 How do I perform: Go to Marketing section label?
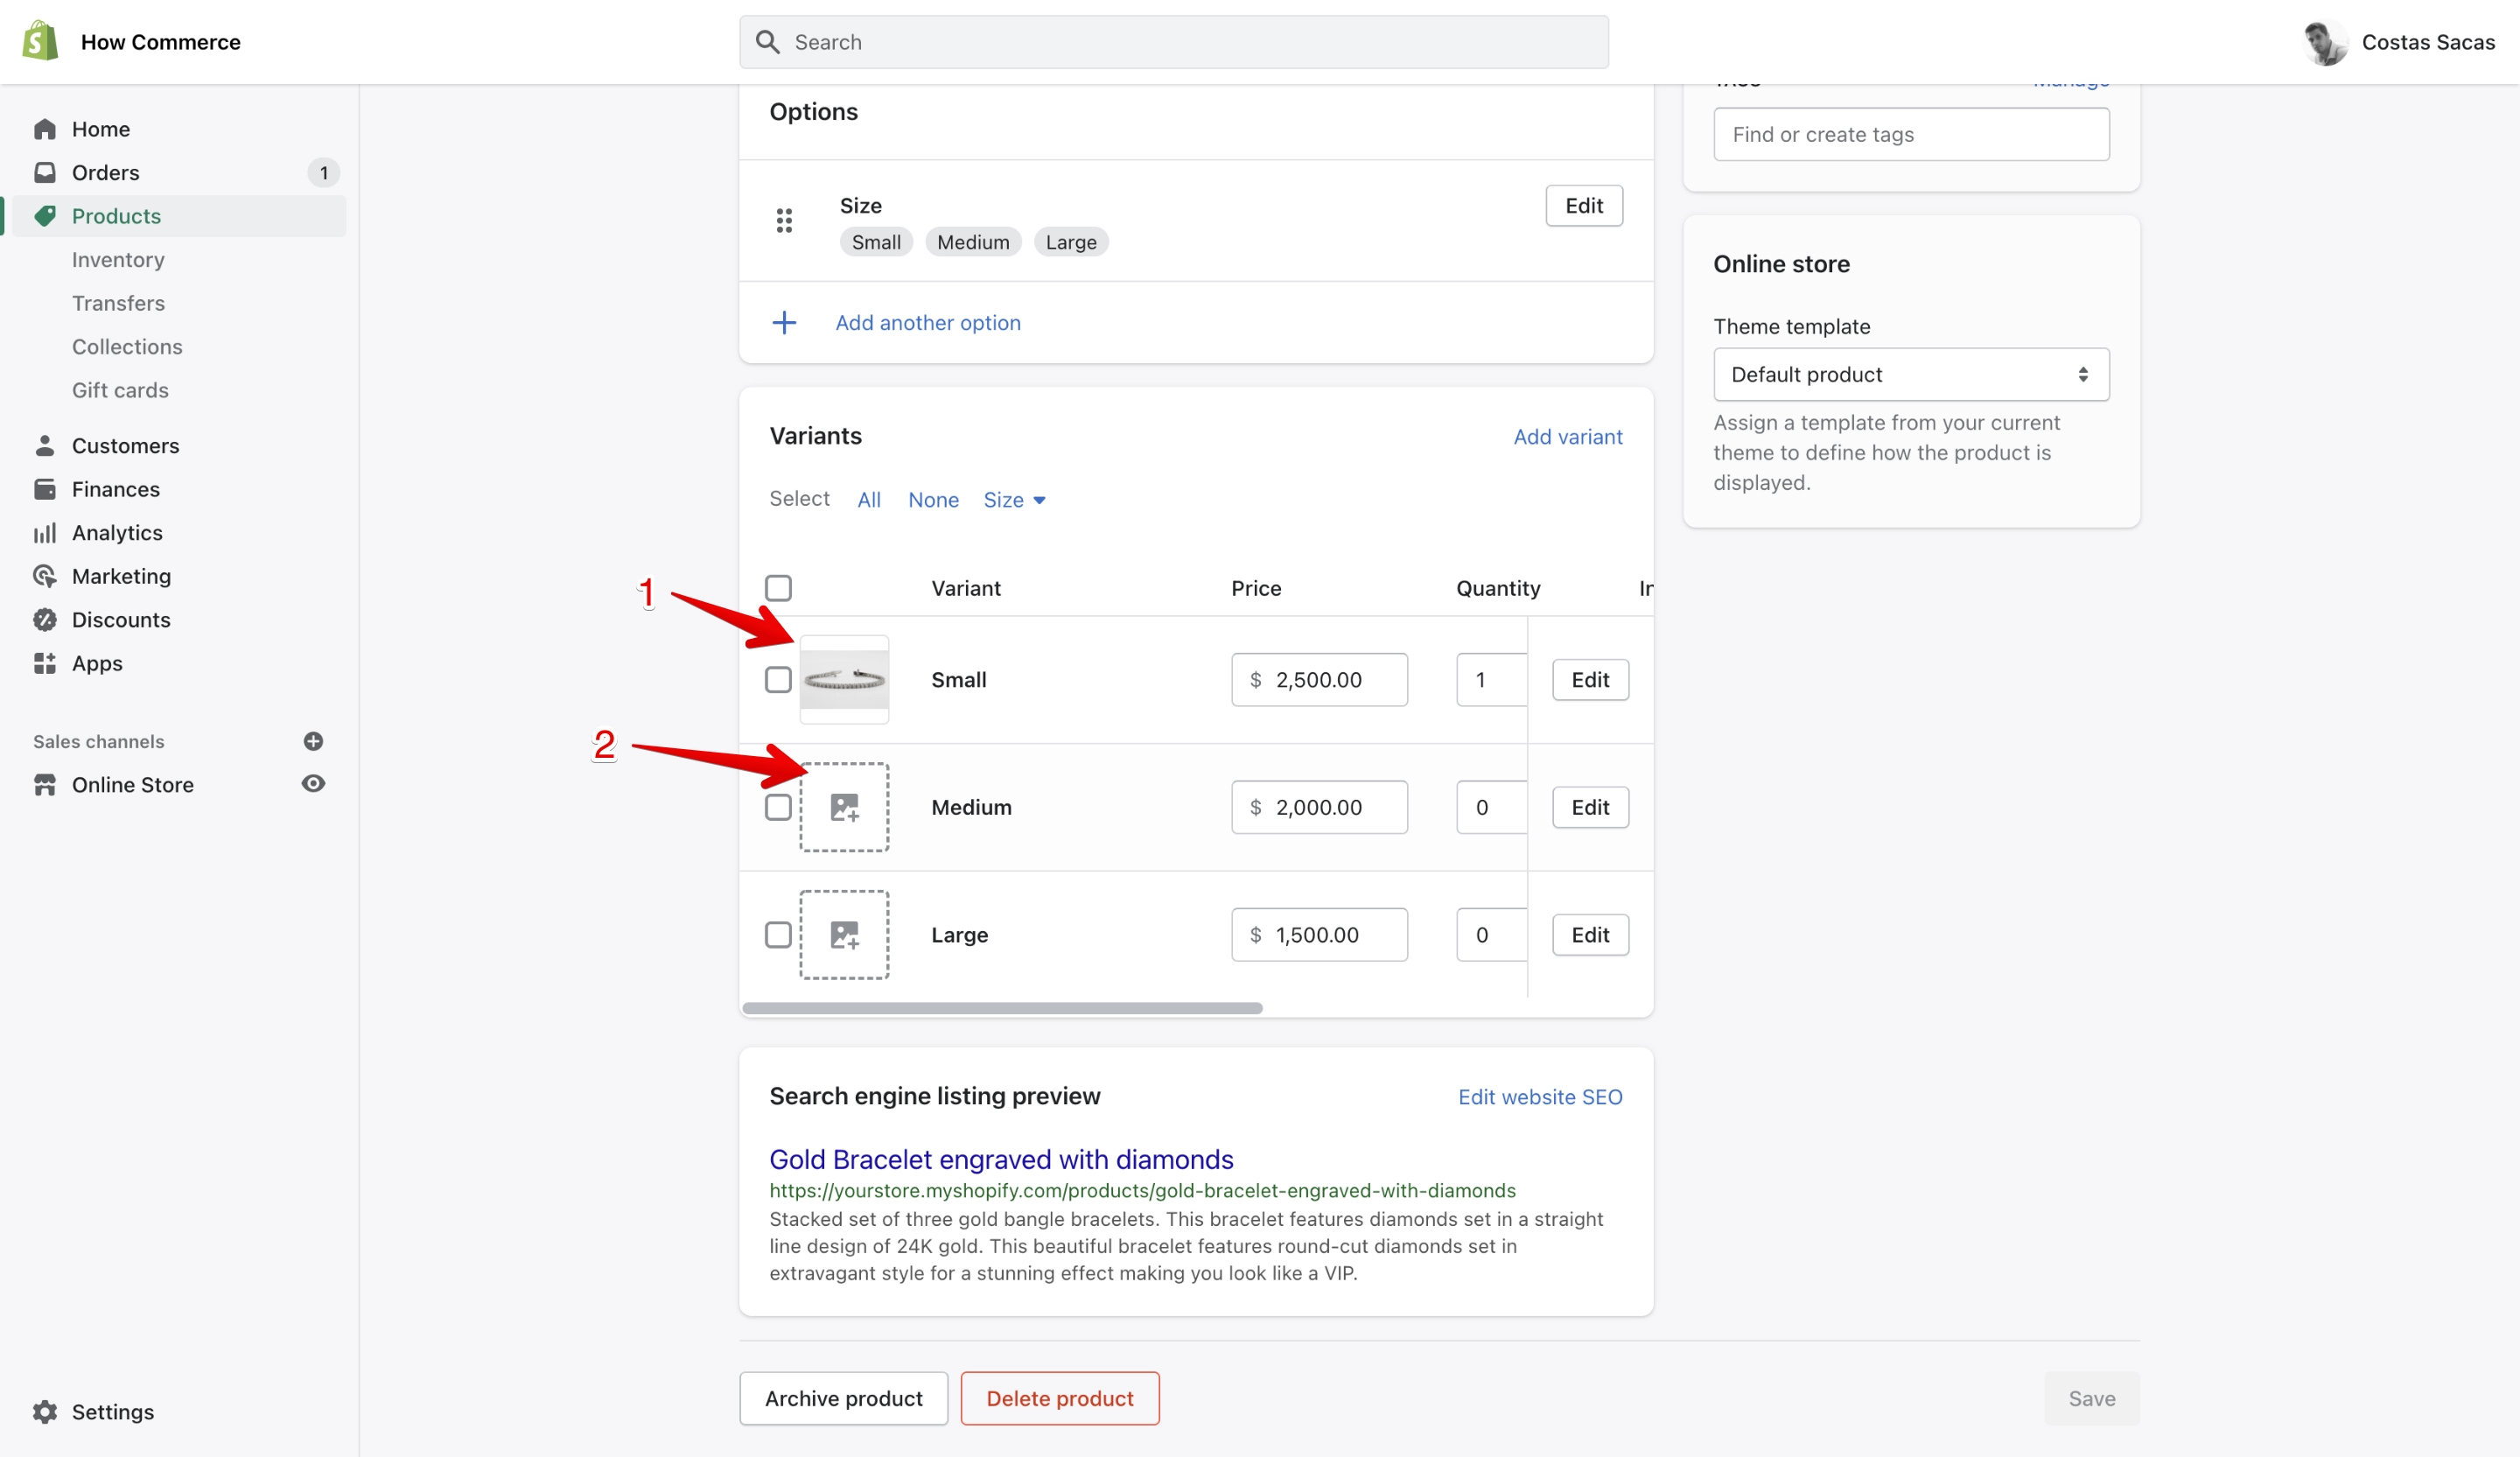(x=121, y=576)
